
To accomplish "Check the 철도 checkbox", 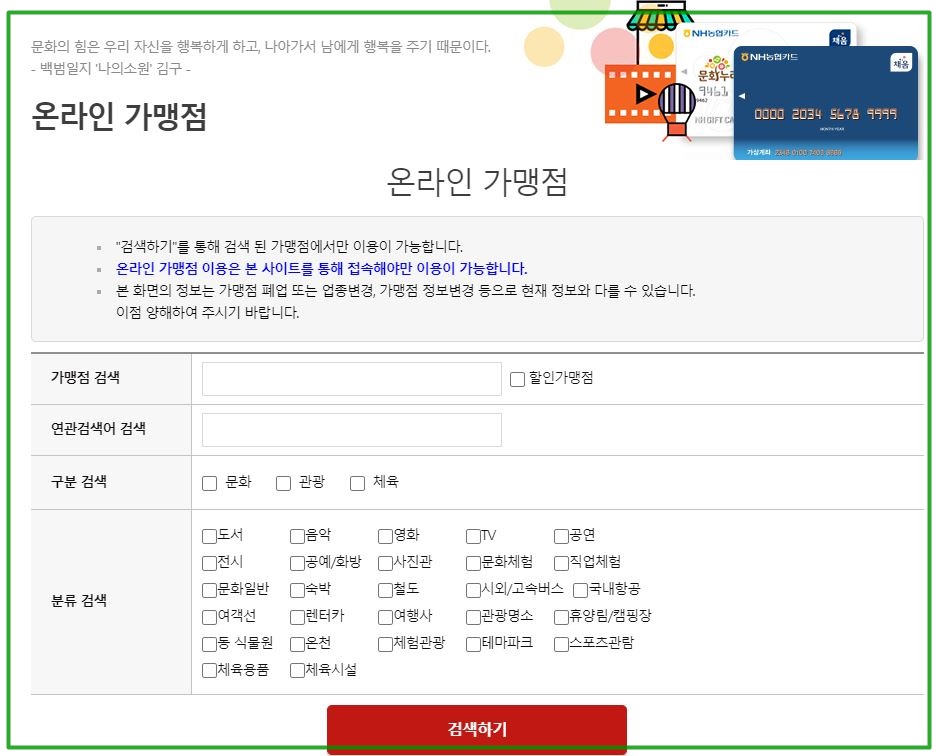I will coord(383,590).
